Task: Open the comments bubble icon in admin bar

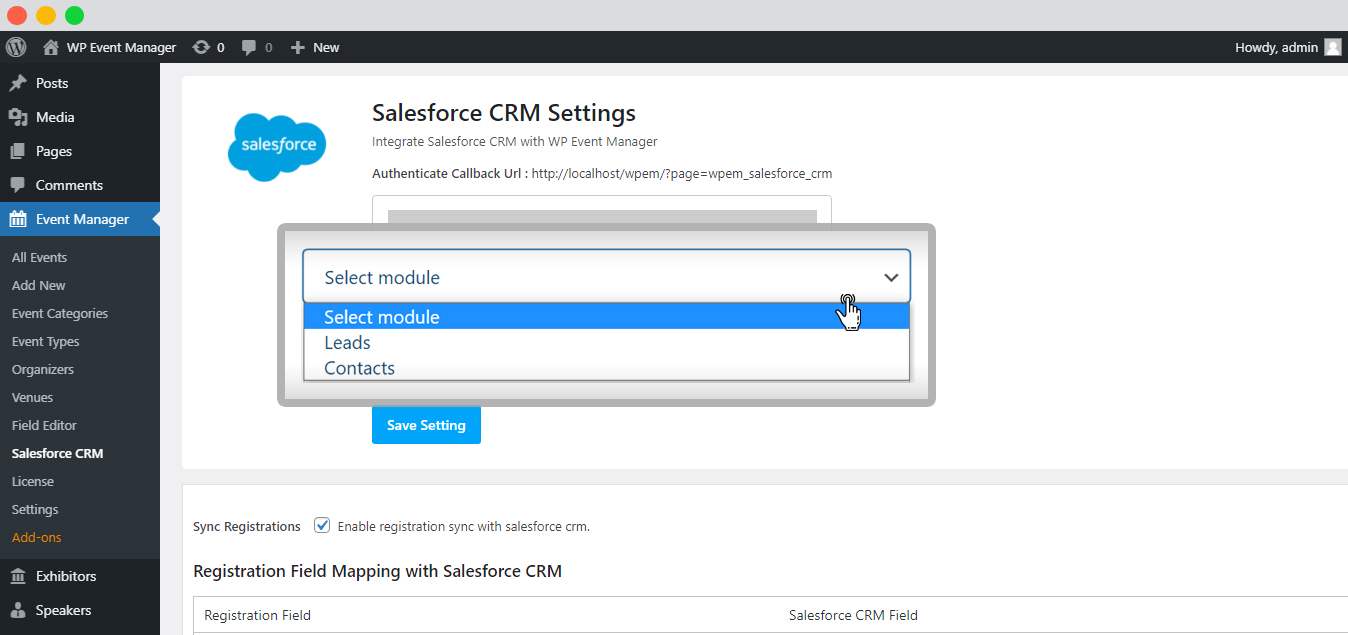Action: [250, 47]
